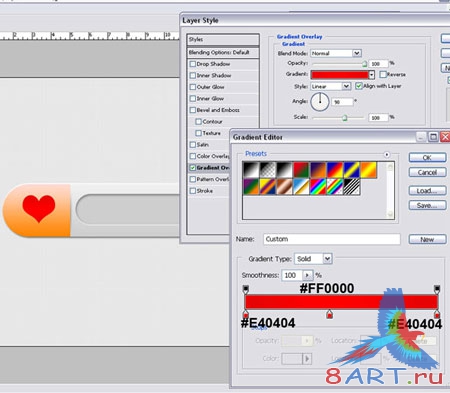Screen dimensions: 450x393
Task: Uncheck Align with Layer option
Action: pyautogui.click(x=359, y=86)
